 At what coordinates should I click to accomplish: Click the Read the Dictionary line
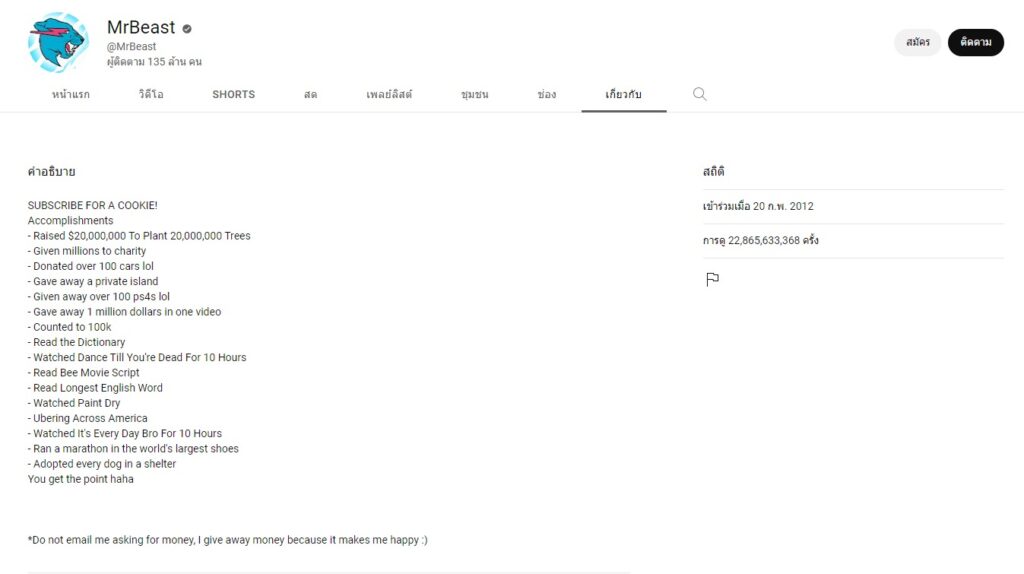click(76, 342)
